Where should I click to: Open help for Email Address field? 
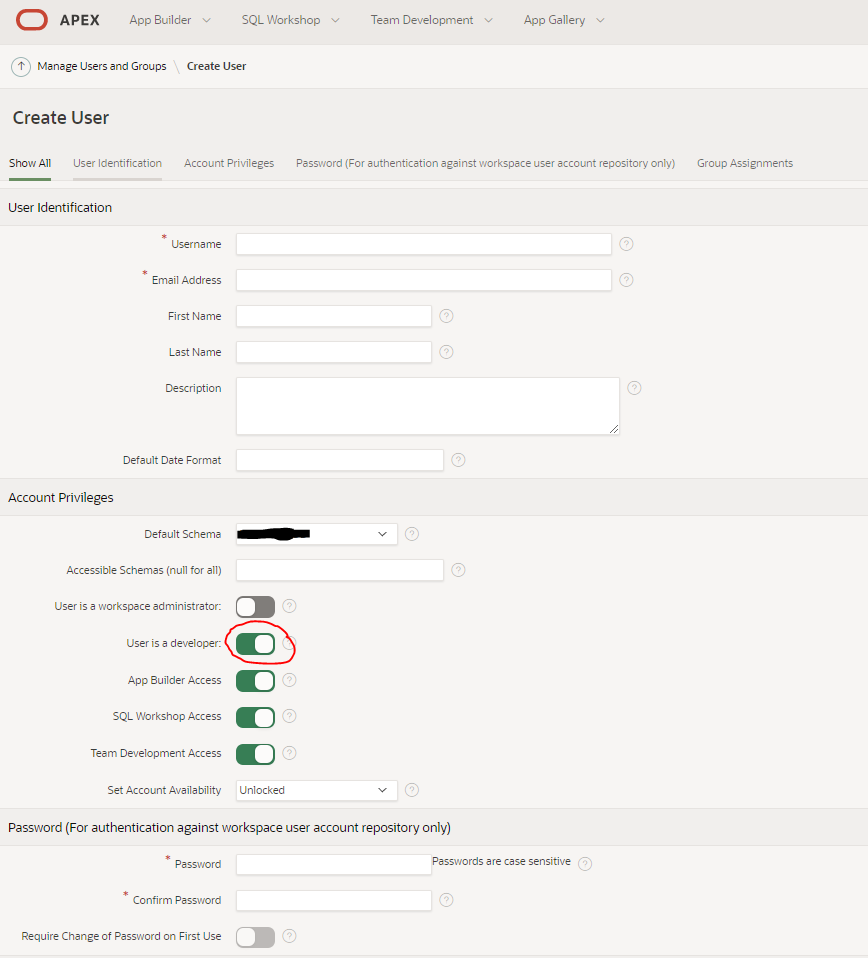(x=626, y=280)
